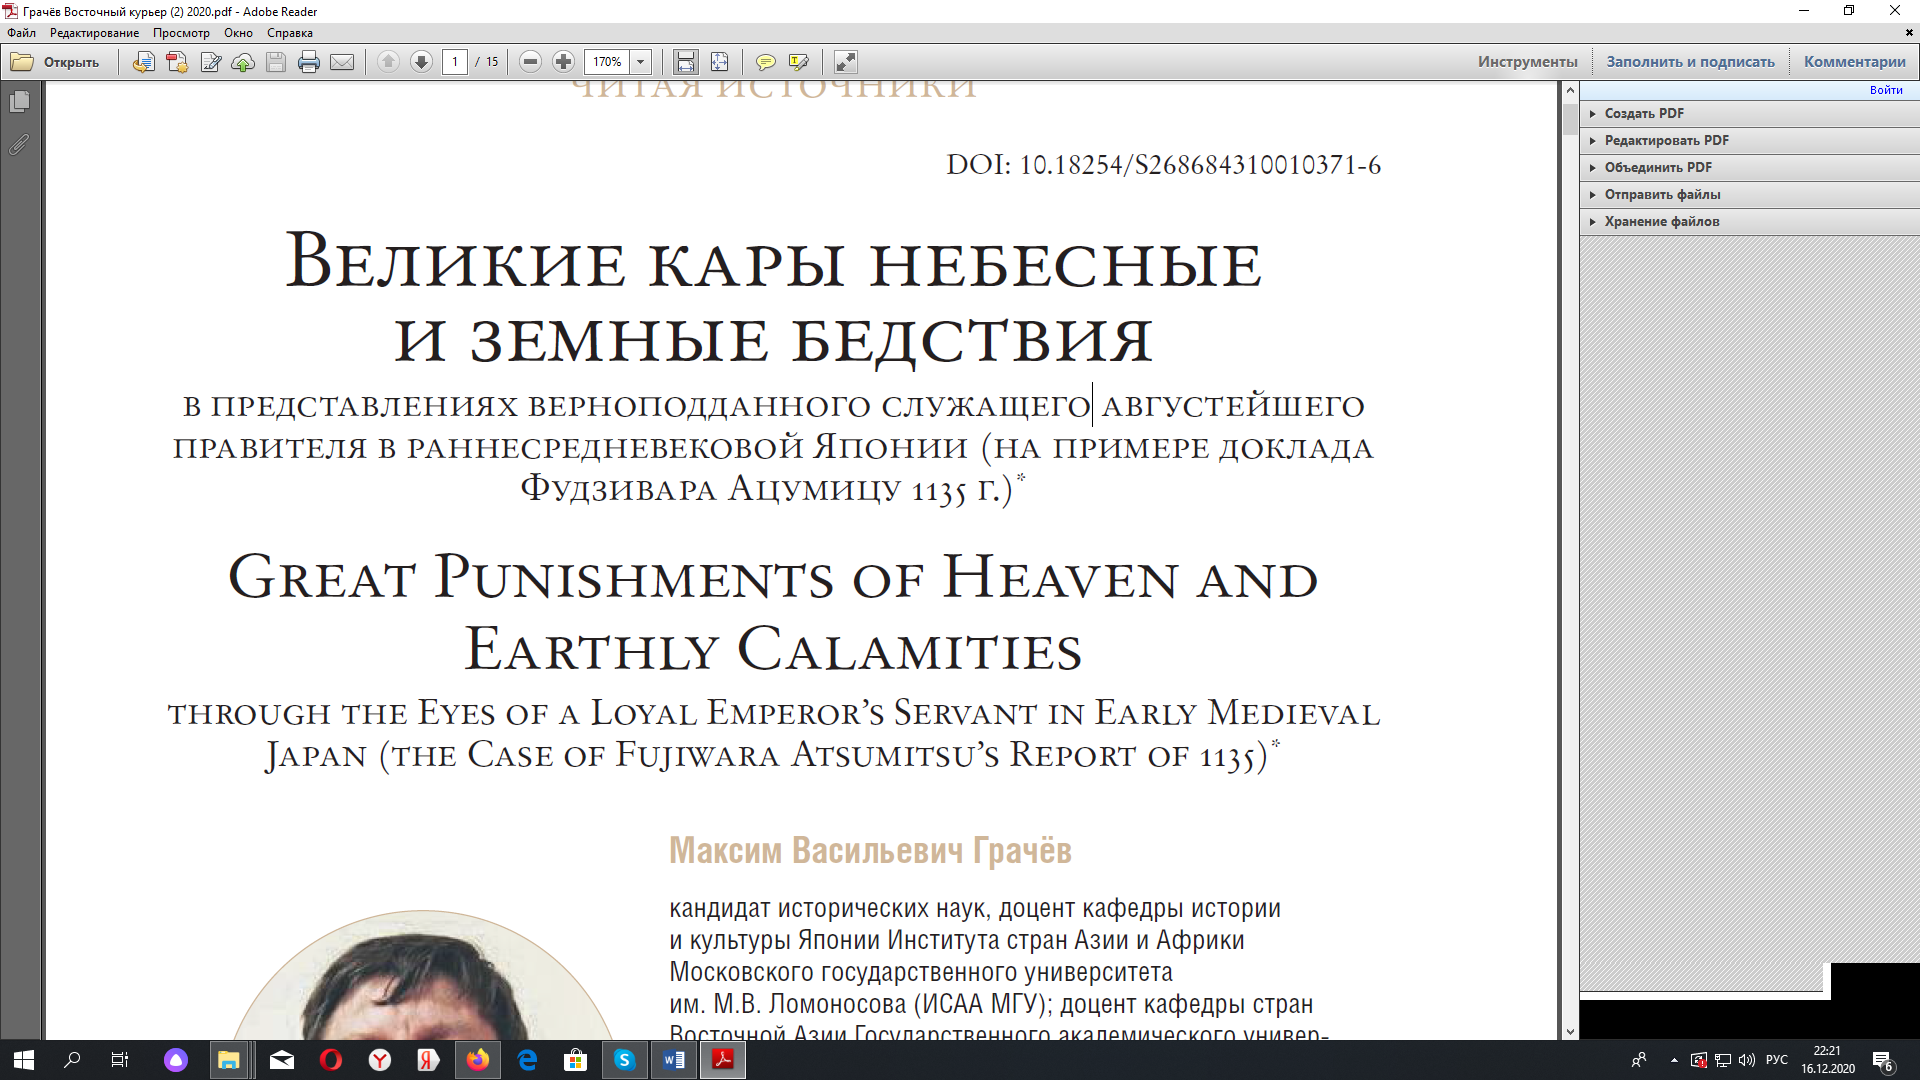Image resolution: width=1920 pixels, height=1080 pixels.
Task: Open Skype from taskbar
Action: pyautogui.click(x=625, y=1060)
